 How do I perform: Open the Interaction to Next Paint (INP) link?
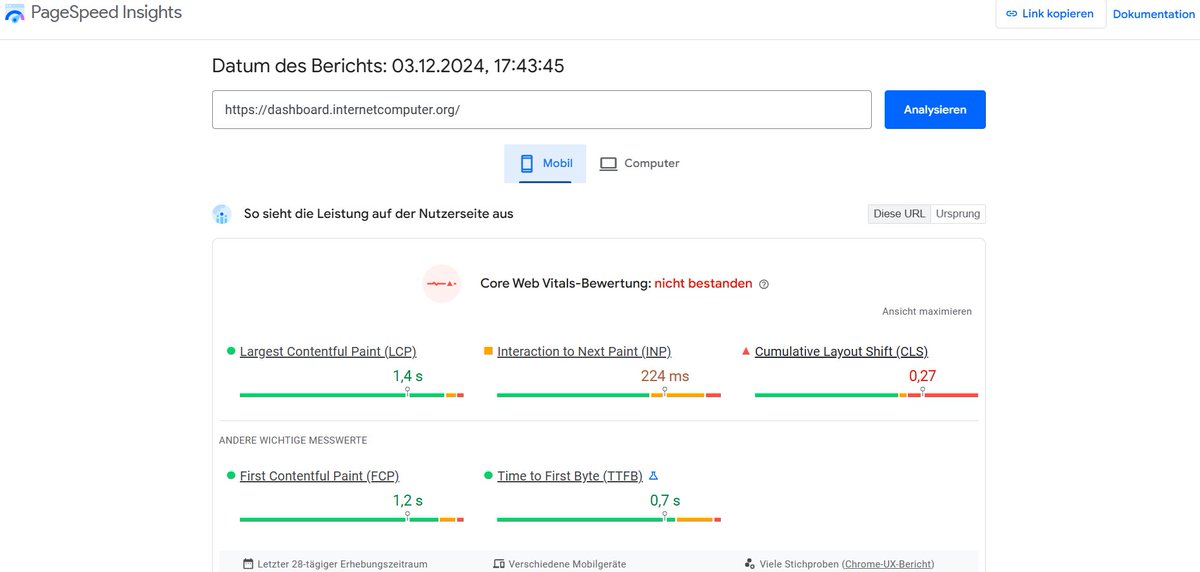coord(584,351)
